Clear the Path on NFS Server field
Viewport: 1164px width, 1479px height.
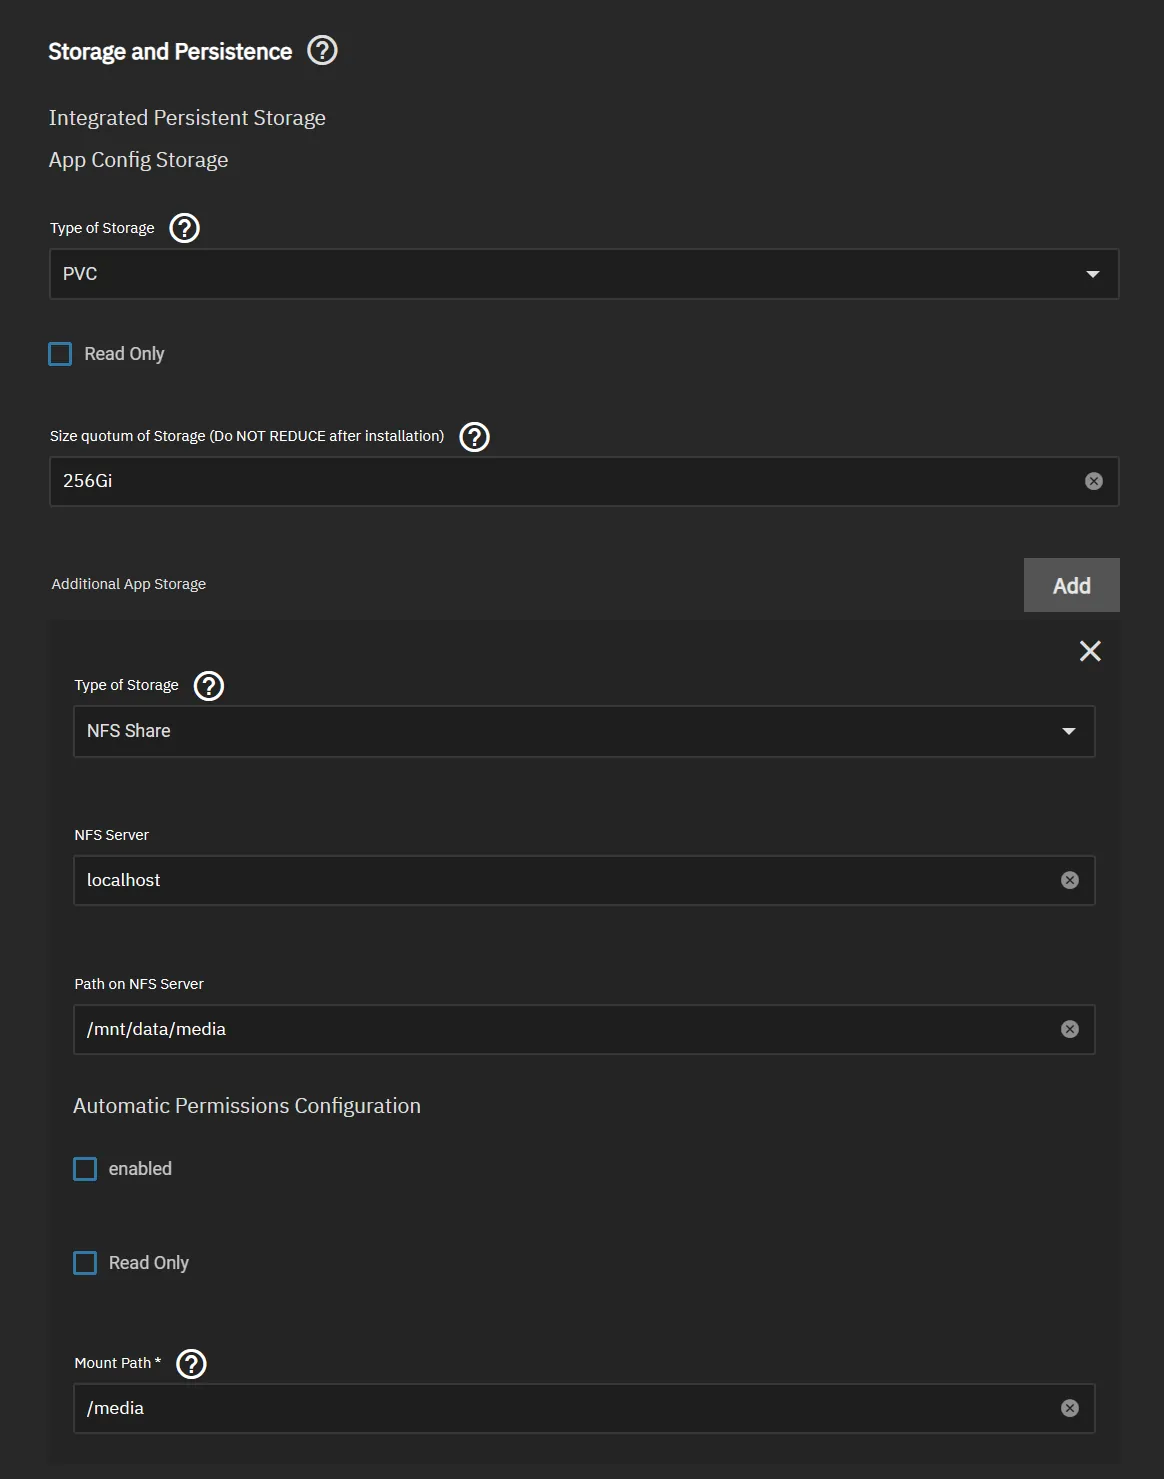pyautogui.click(x=1070, y=1029)
